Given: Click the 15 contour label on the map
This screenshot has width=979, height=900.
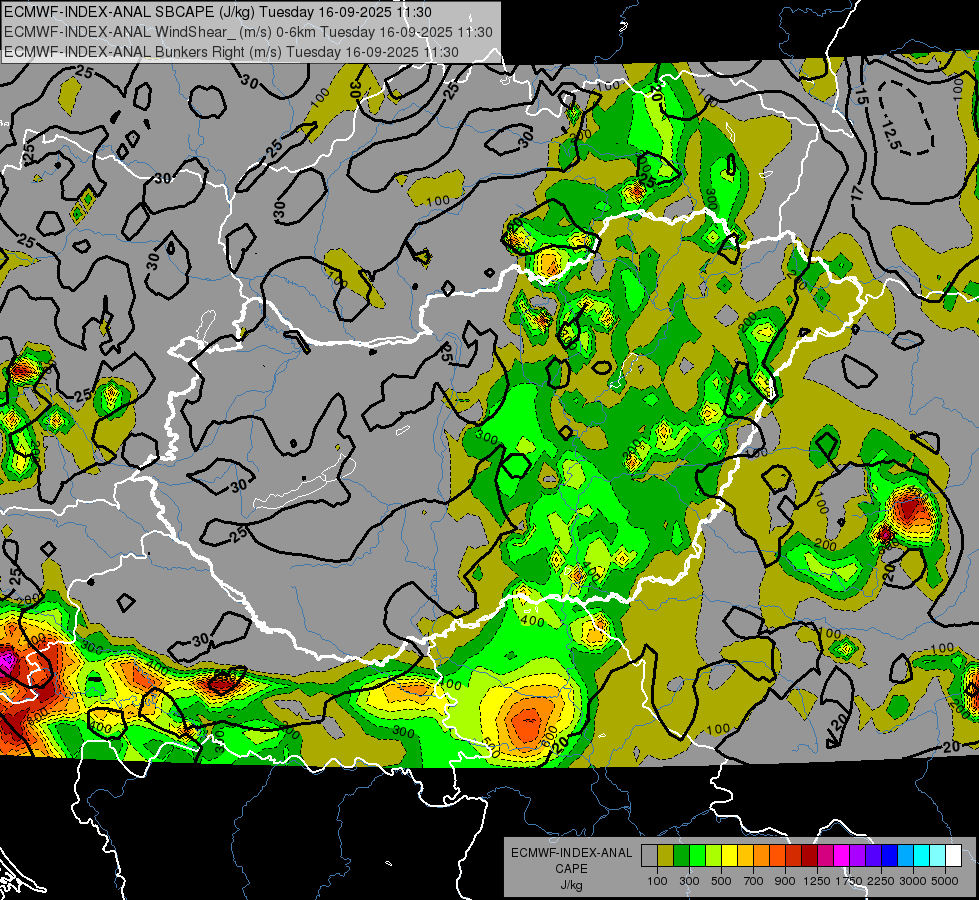Looking at the screenshot, I should [x=862, y=97].
